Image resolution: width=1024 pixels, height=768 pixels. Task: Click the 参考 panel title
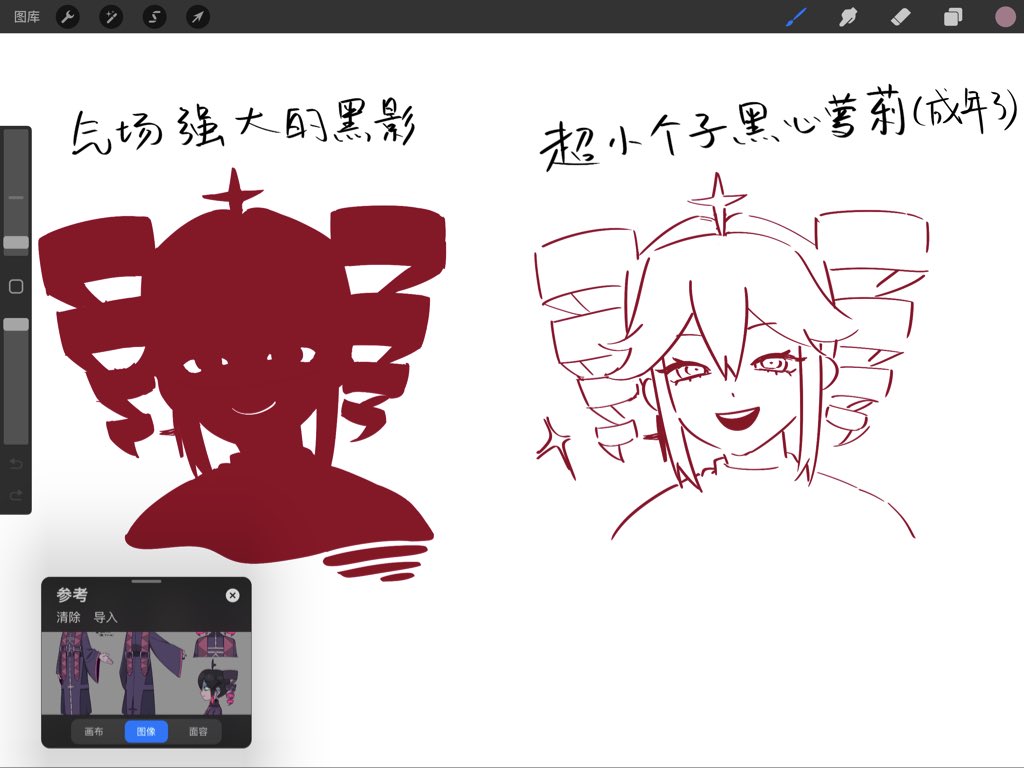72,595
